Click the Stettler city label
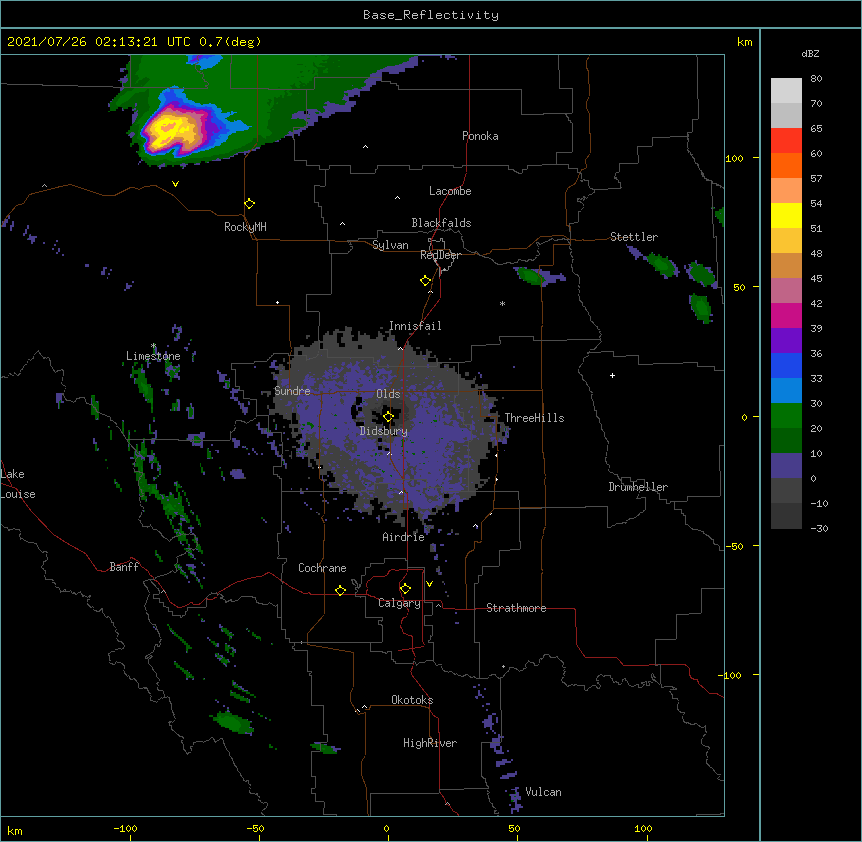Viewport: 862px width, 842px height. coord(634,237)
